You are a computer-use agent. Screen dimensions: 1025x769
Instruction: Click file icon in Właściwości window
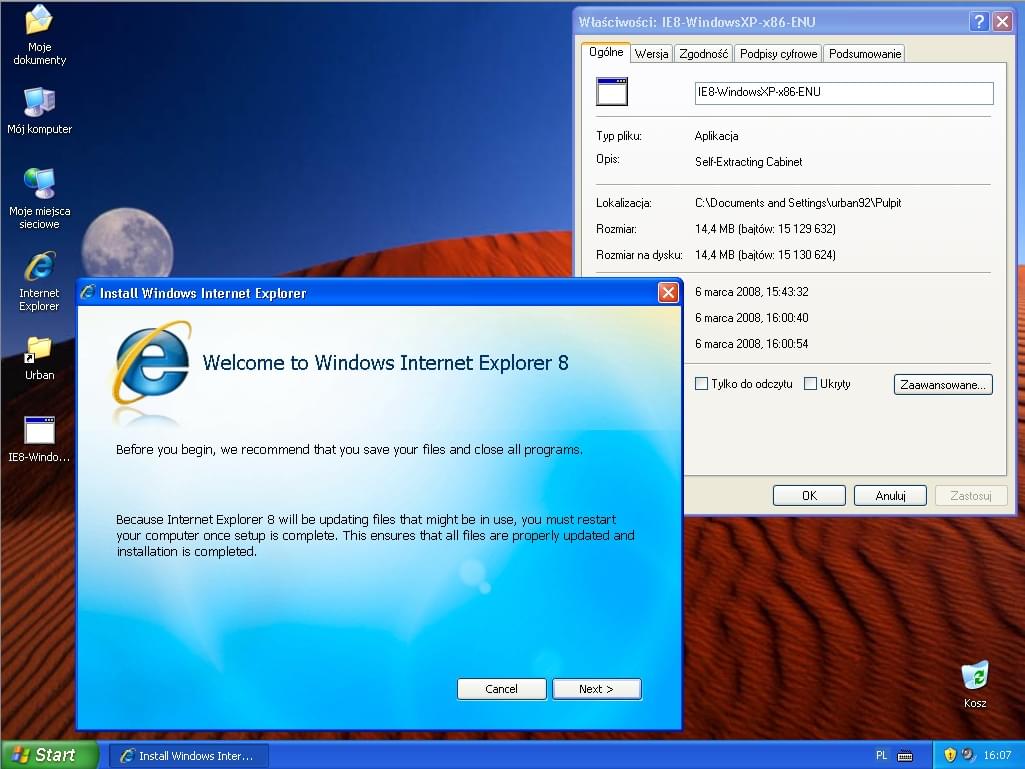coord(612,92)
